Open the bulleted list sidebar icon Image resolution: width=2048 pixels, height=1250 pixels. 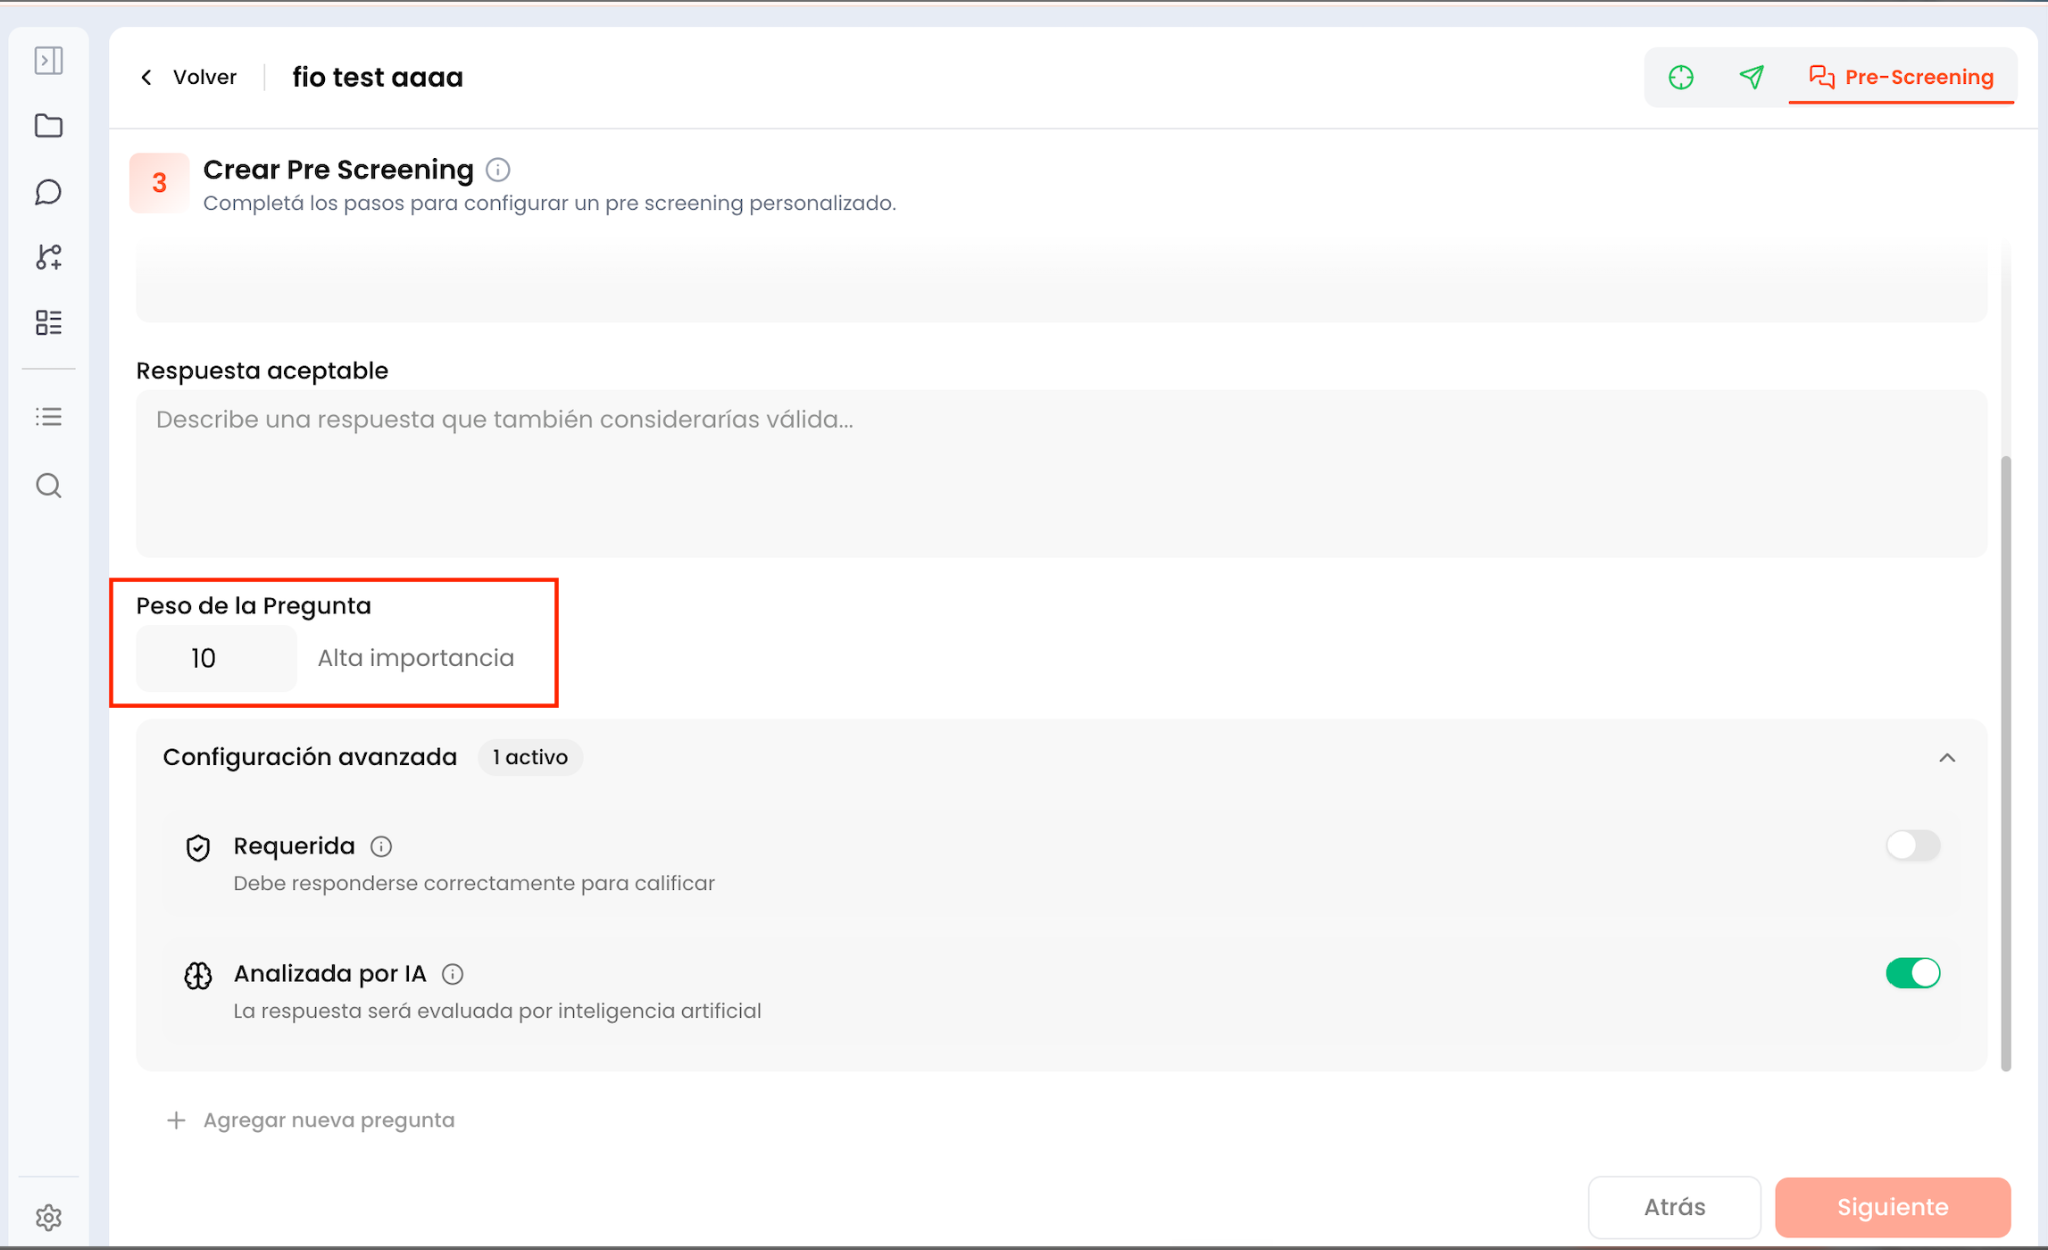[48, 416]
